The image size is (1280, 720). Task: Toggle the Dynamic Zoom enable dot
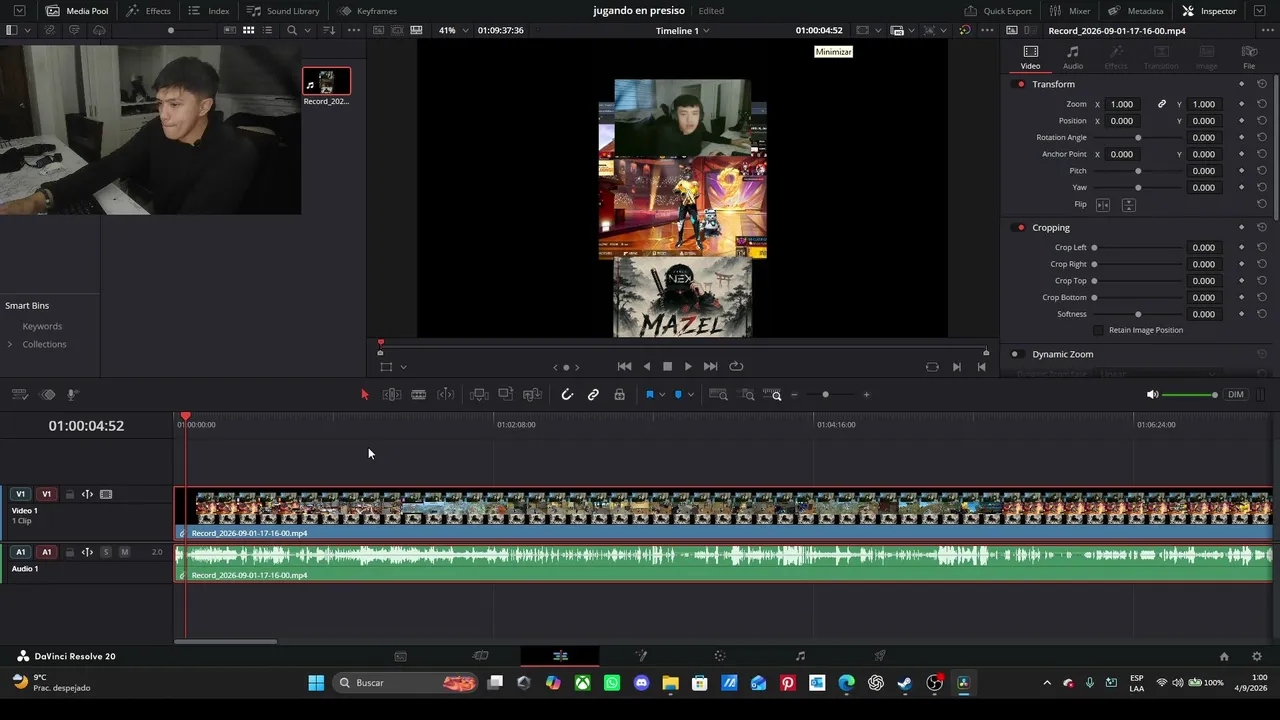coord(1015,354)
